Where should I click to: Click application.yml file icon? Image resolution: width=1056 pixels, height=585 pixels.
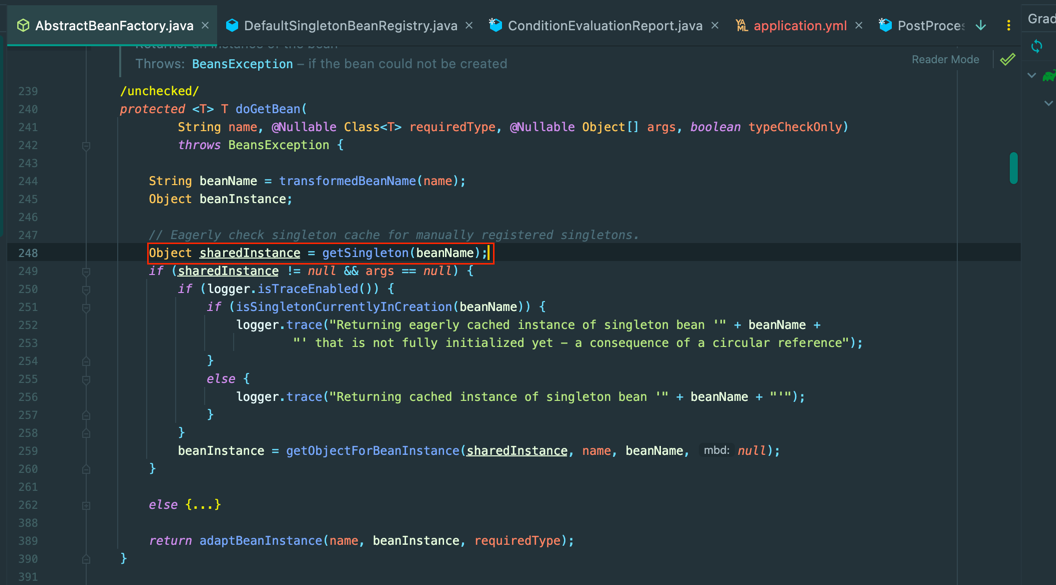[741, 26]
